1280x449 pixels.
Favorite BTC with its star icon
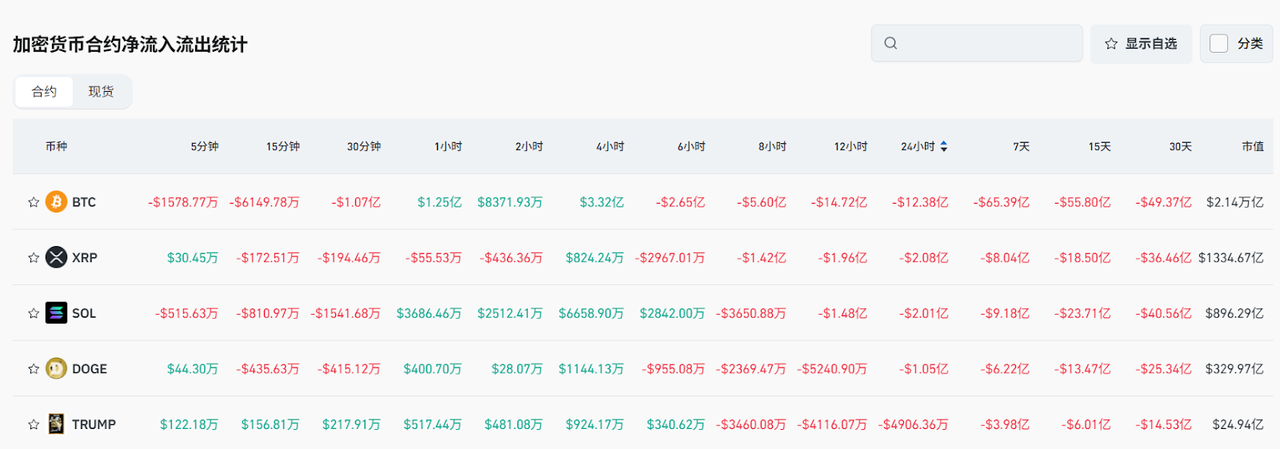pos(33,202)
